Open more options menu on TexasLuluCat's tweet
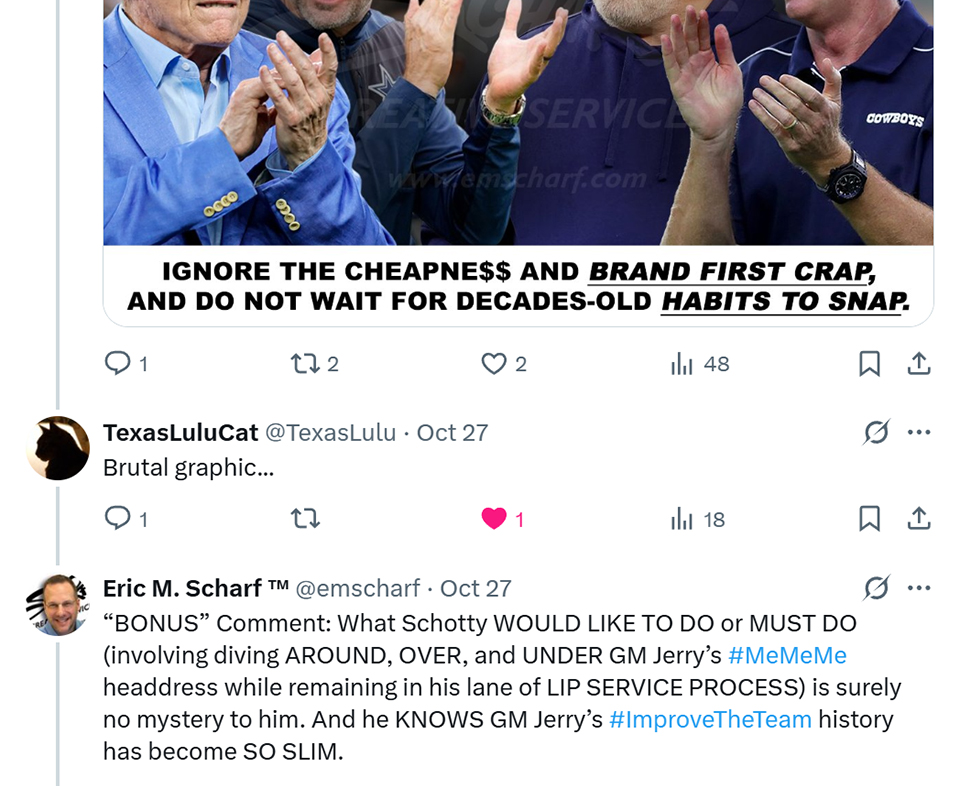The image size is (960, 786). pos(919,432)
